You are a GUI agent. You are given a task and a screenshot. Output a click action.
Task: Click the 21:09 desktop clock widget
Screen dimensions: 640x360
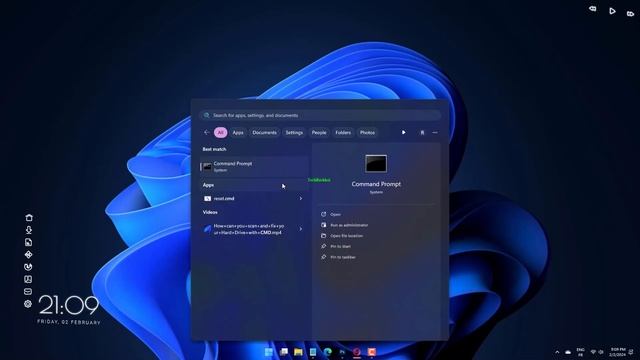[69, 305]
